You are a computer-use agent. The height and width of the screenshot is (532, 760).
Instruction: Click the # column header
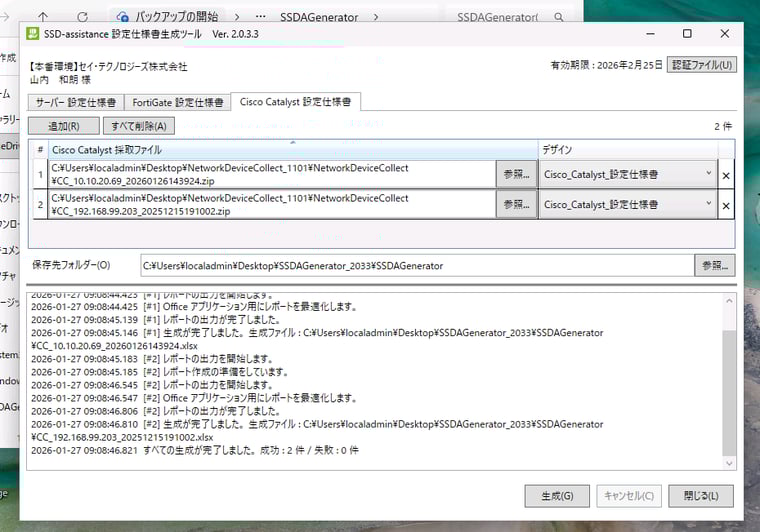click(x=40, y=150)
